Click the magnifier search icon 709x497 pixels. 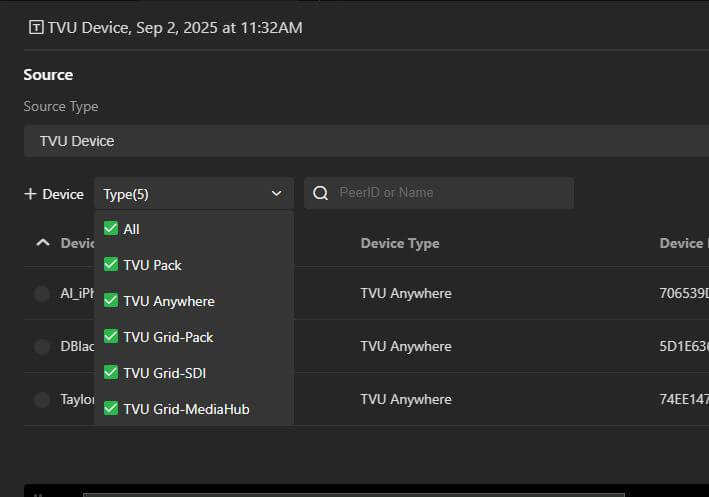321,193
